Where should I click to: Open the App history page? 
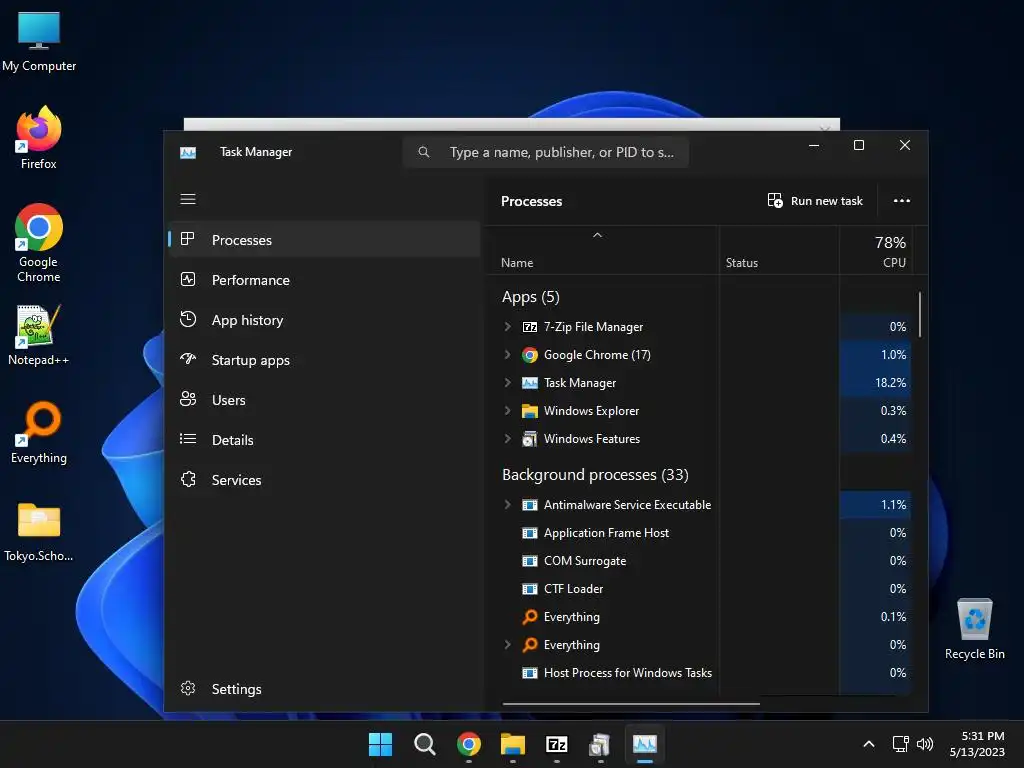point(325,320)
